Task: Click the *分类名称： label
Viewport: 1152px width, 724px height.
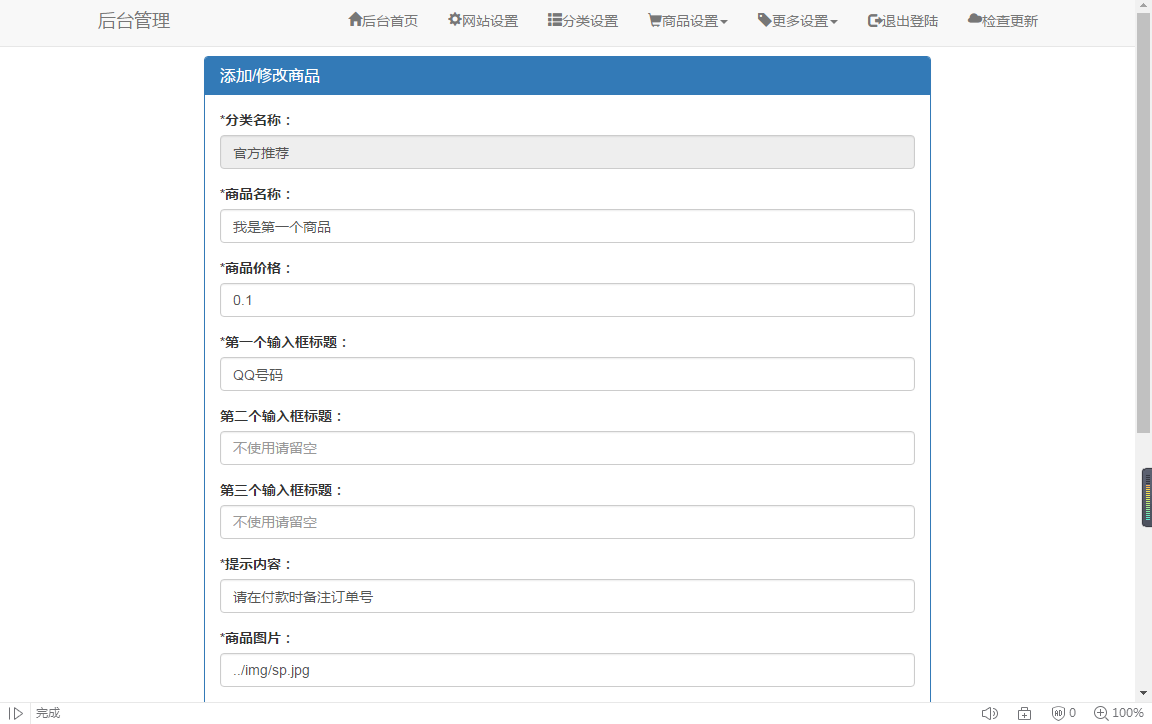Action: [x=256, y=120]
